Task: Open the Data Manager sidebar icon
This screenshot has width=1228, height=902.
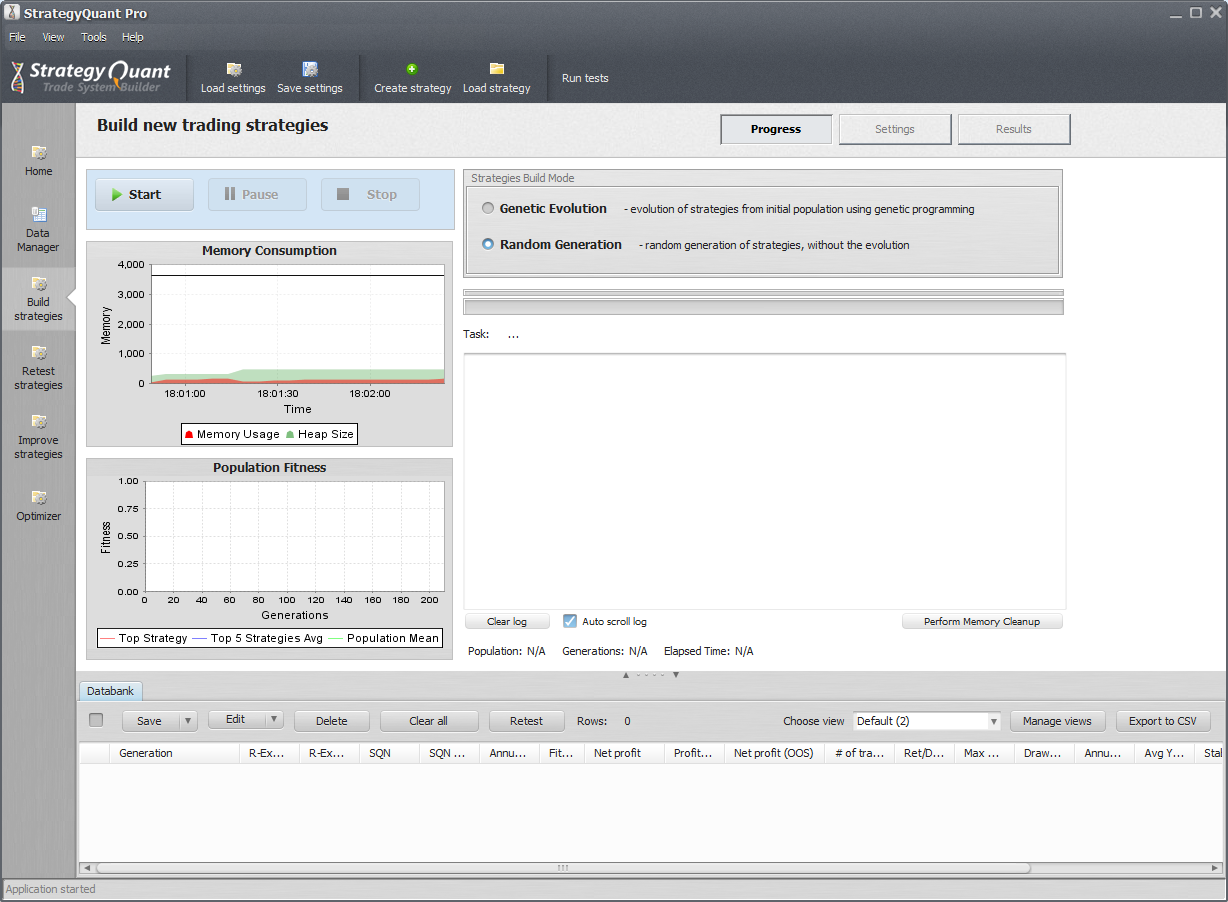Action: pos(39,214)
